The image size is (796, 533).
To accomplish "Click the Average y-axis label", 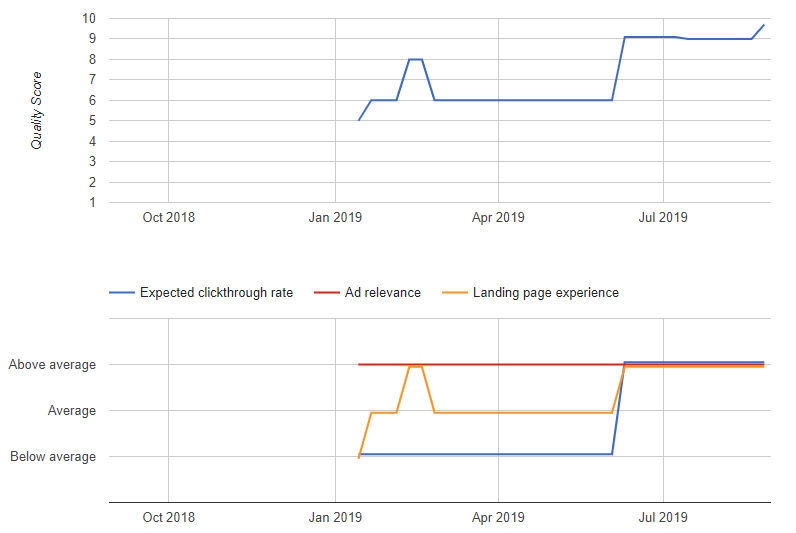I will pos(72,411).
